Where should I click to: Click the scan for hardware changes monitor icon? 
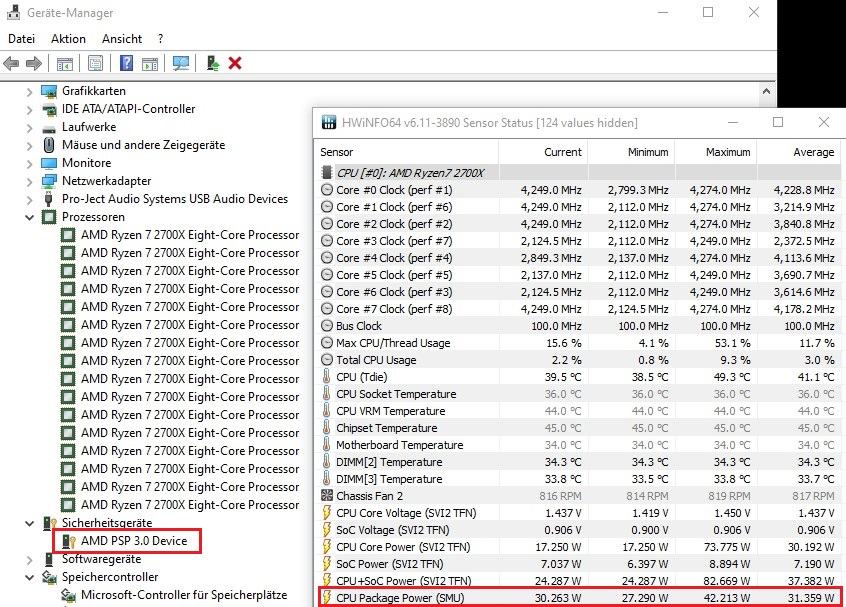[181, 63]
